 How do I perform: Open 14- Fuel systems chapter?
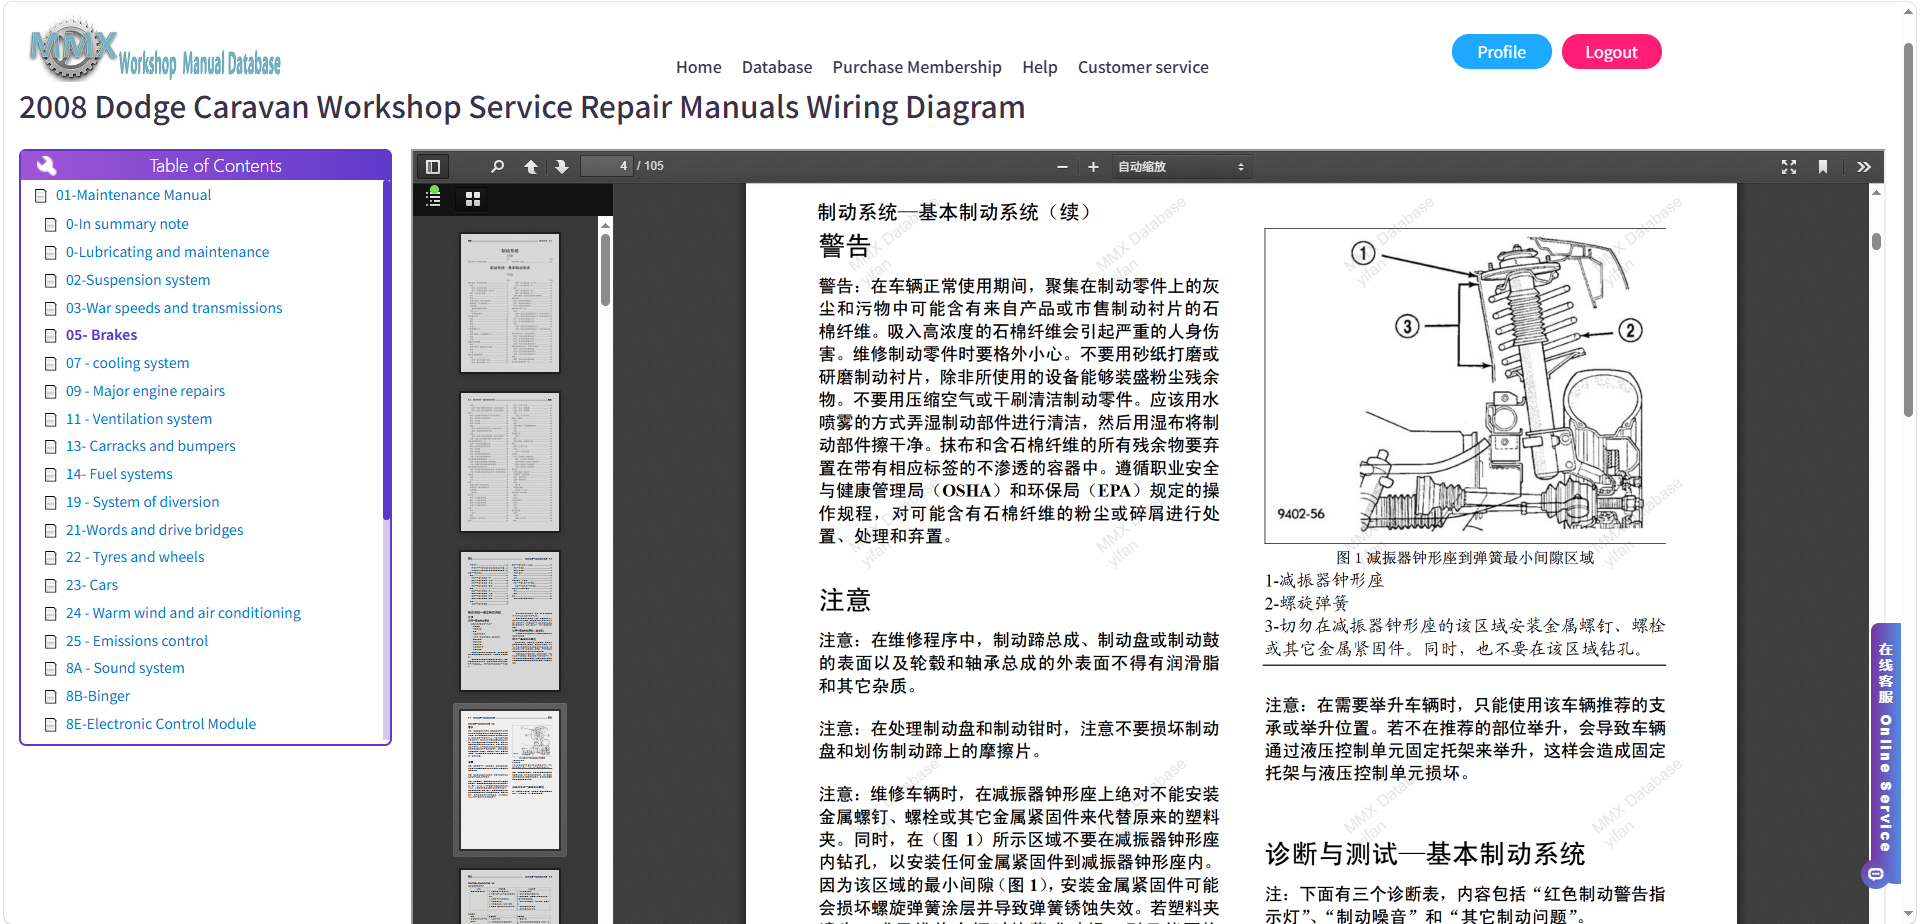(119, 474)
